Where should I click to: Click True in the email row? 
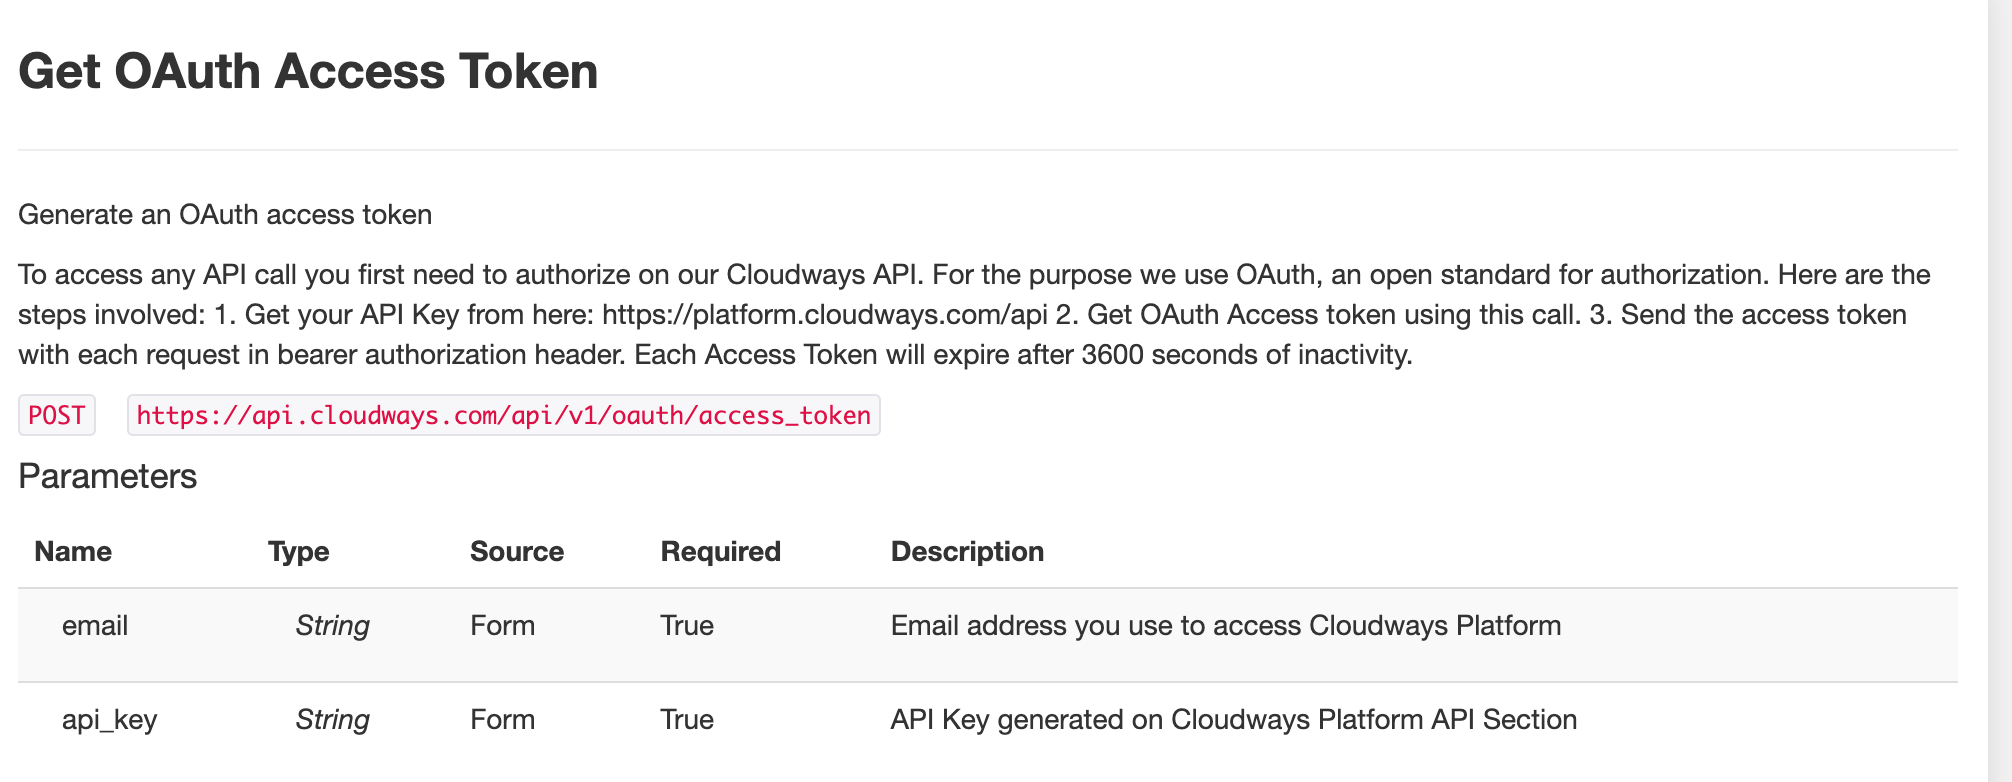(687, 626)
